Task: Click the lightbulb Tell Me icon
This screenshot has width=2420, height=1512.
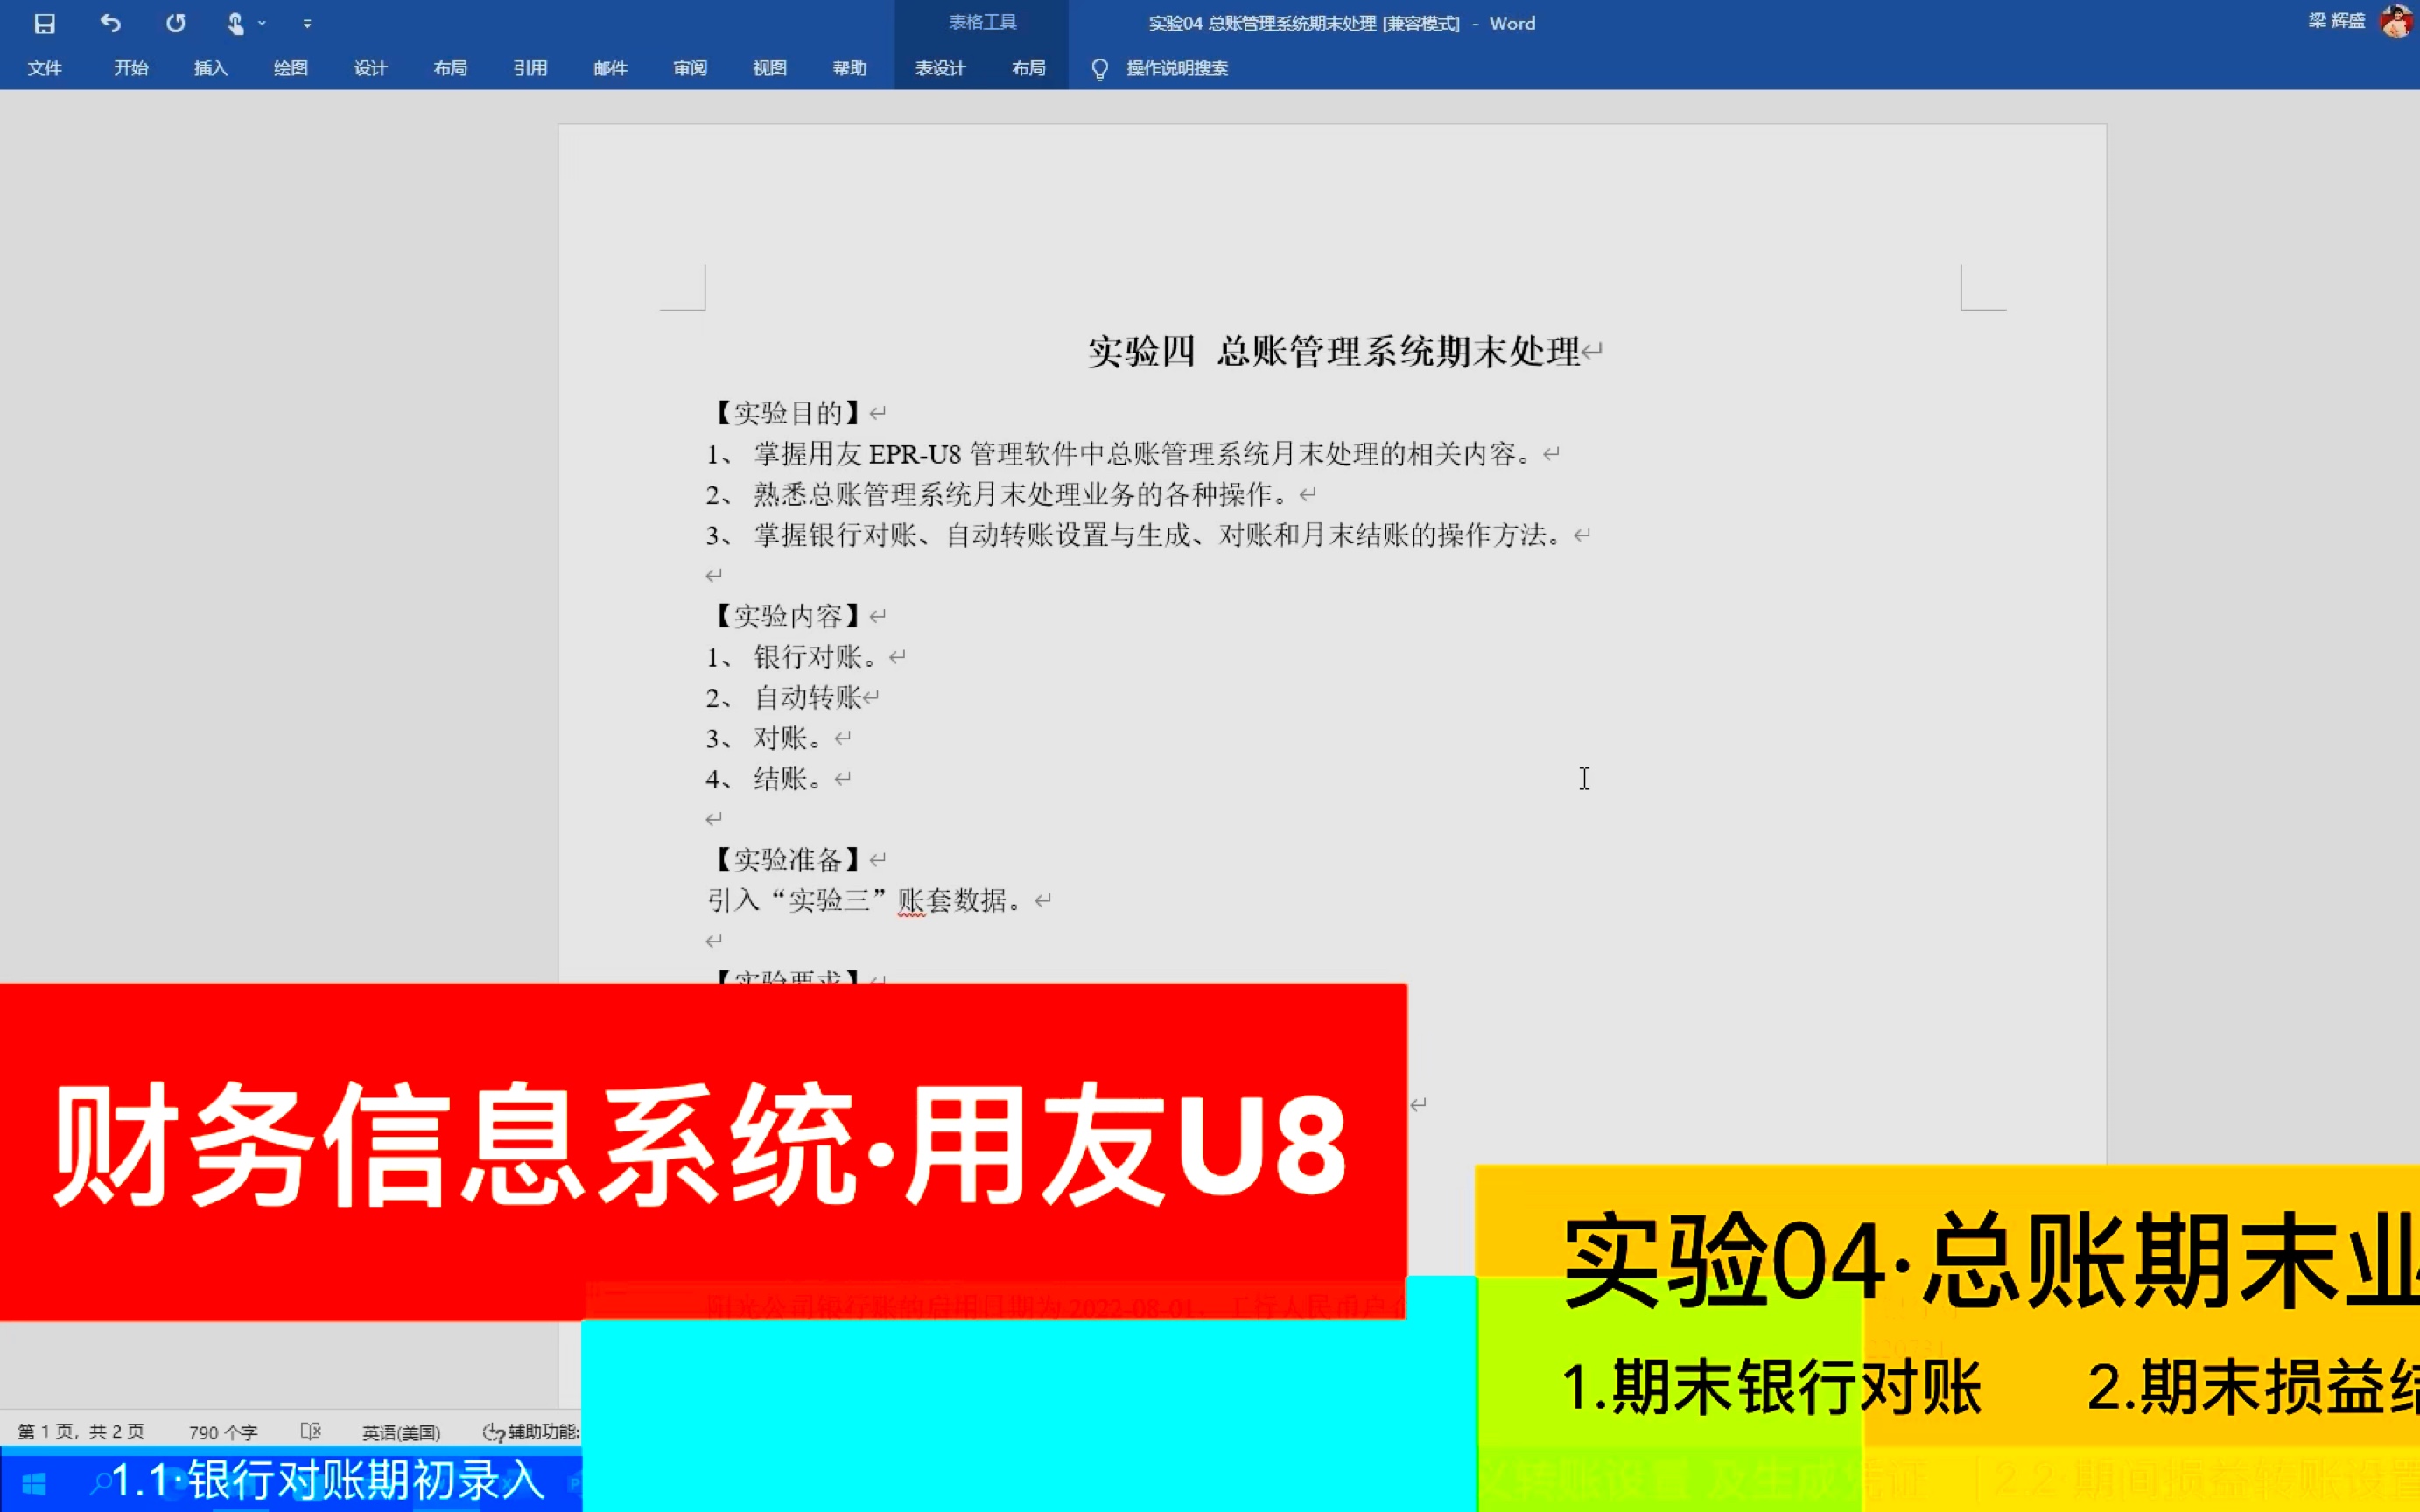Action: (1099, 69)
